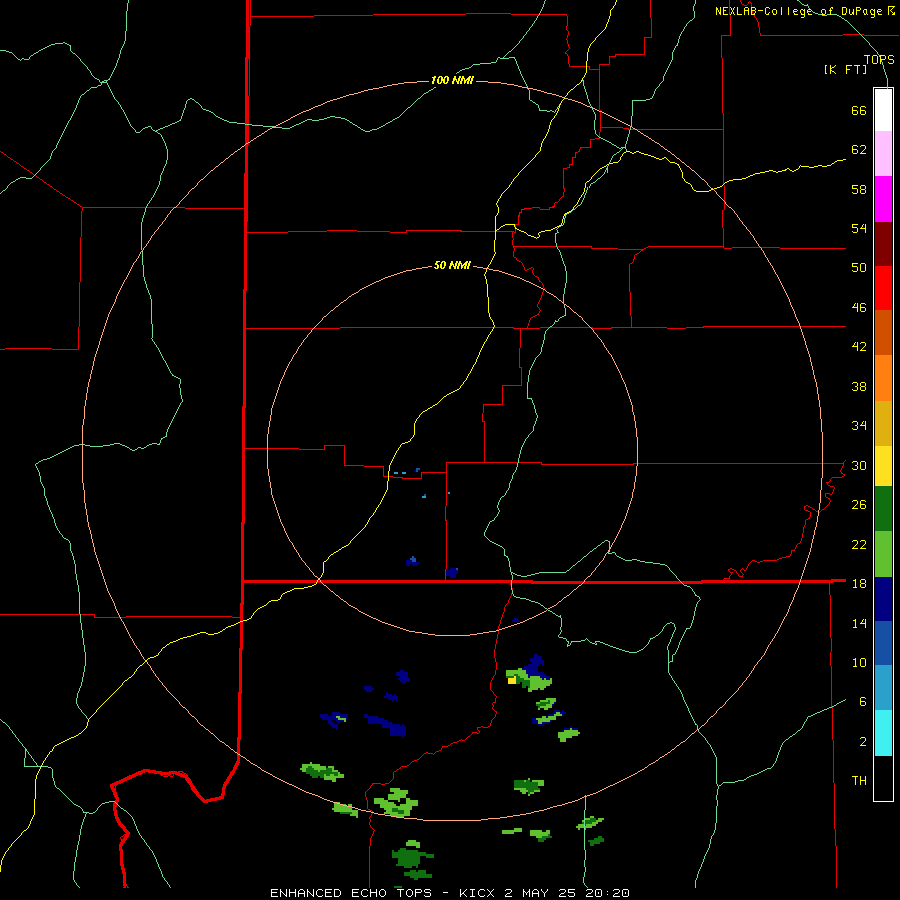
Task: Click the legend value '62'
Action: pos(859,150)
